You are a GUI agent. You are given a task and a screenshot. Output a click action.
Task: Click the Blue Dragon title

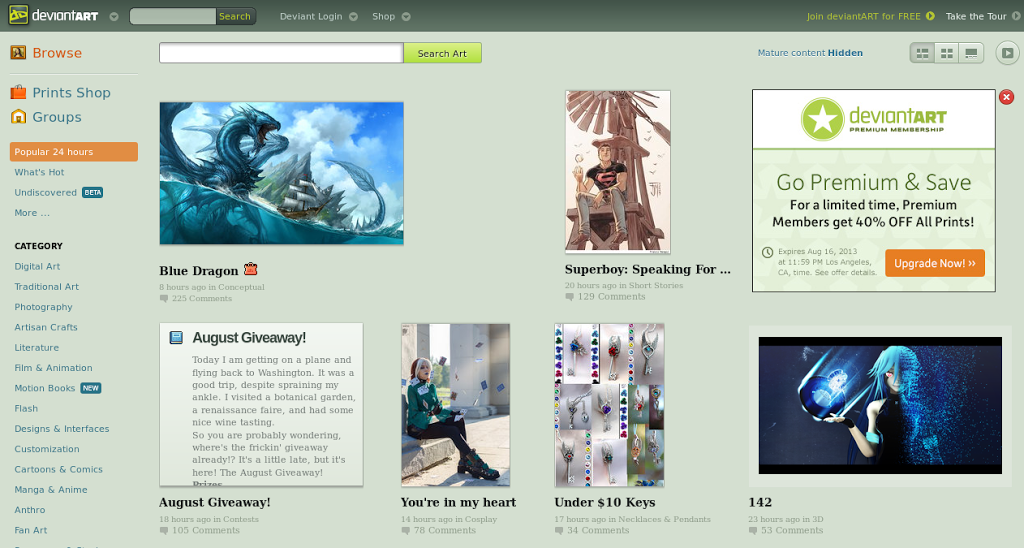coord(199,270)
